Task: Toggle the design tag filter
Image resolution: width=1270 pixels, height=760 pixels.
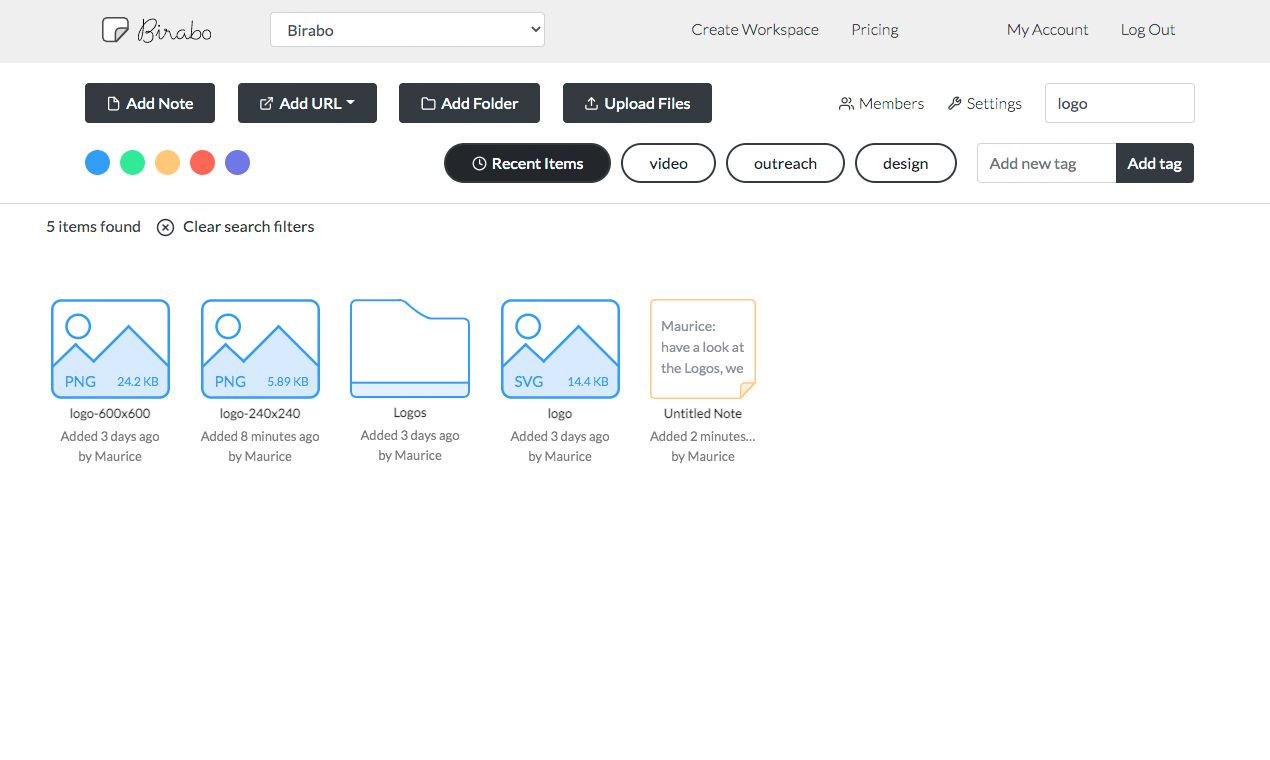Action: (905, 163)
